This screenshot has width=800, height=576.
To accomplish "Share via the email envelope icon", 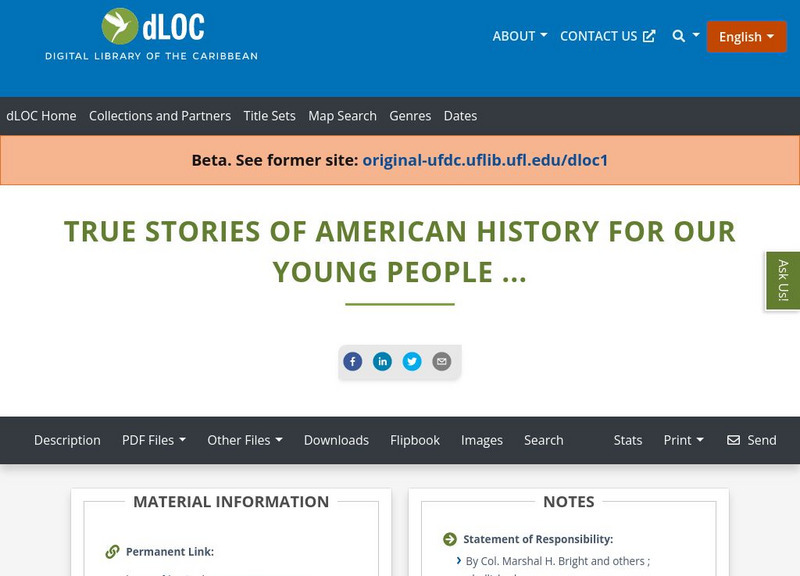I will [x=441, y=361].
